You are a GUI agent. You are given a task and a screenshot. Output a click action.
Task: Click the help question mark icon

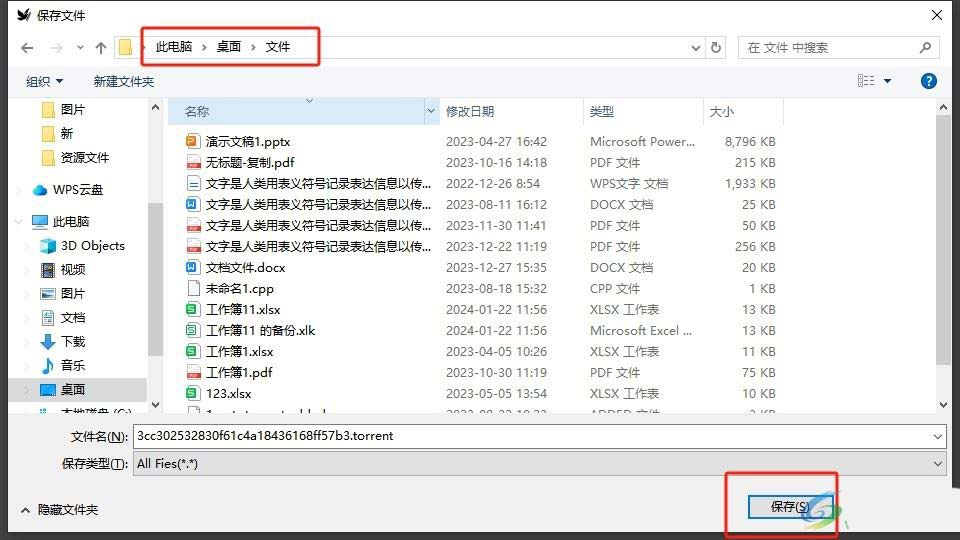coord(928,81)
